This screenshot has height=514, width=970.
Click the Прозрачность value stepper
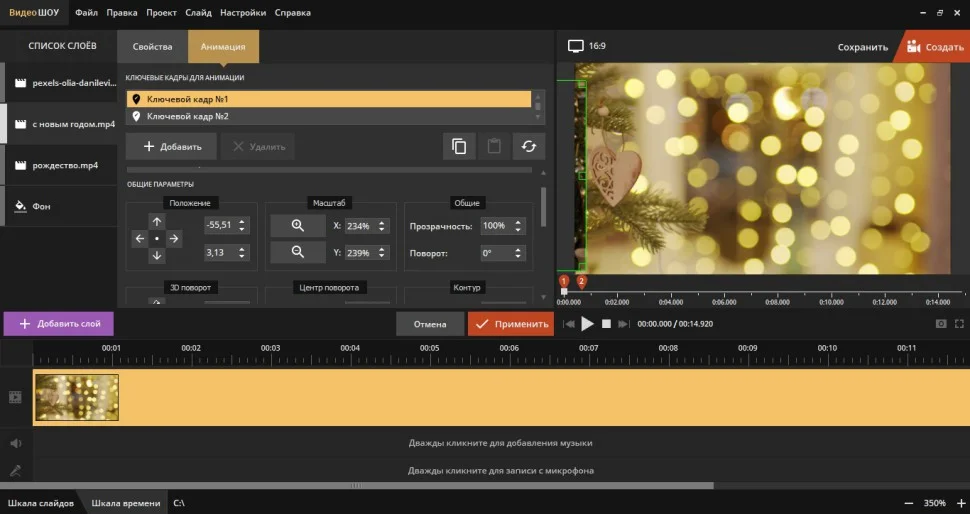pyautogui.click(x=520, y=226)
